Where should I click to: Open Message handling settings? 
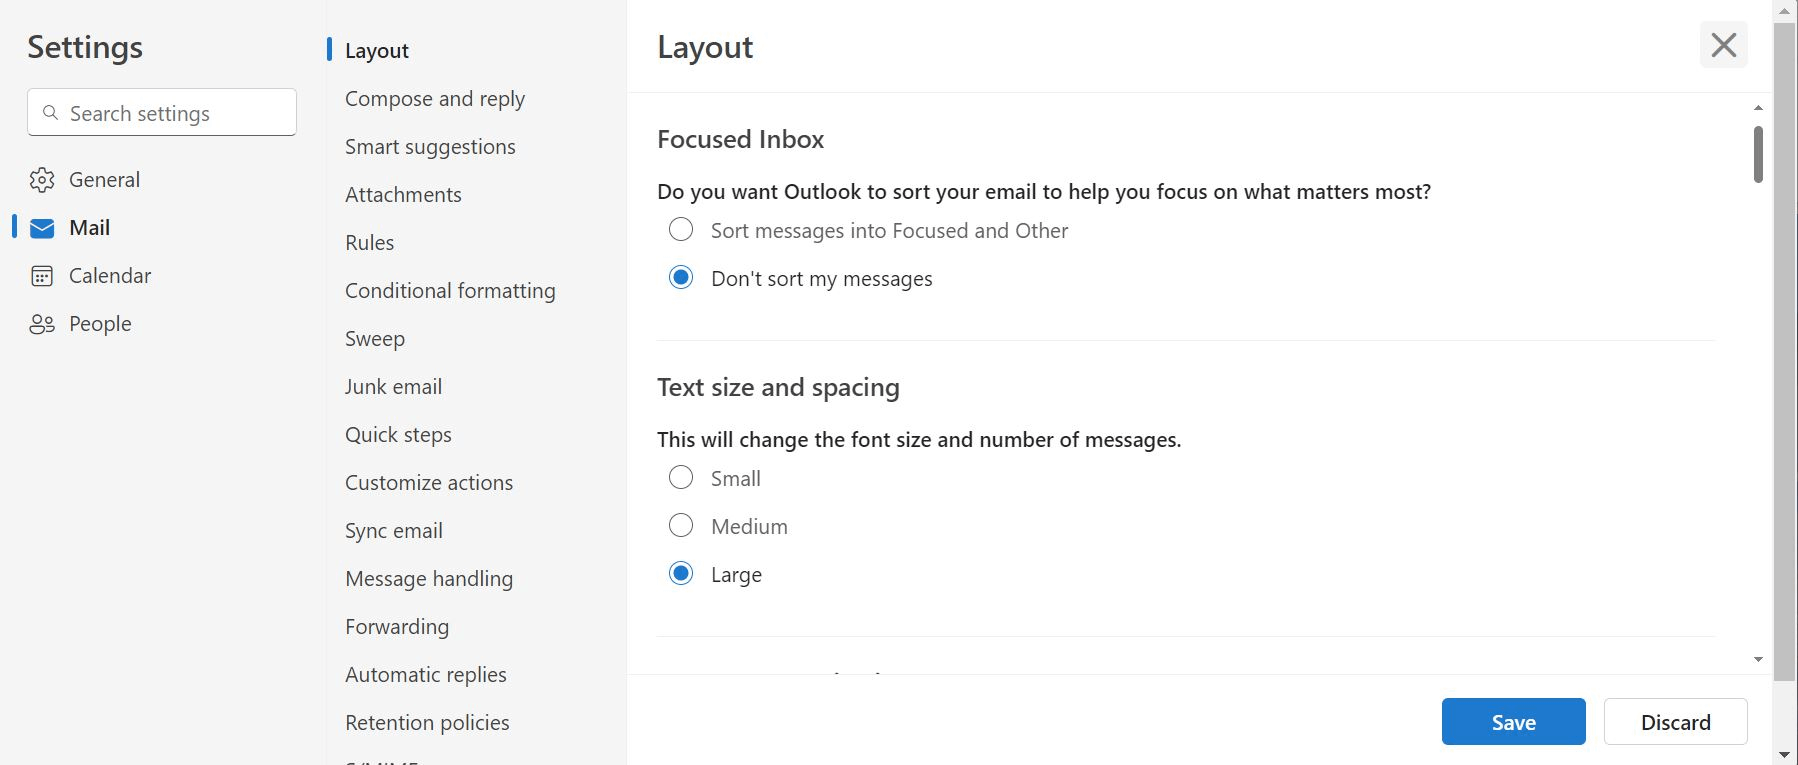pos(429,578)
